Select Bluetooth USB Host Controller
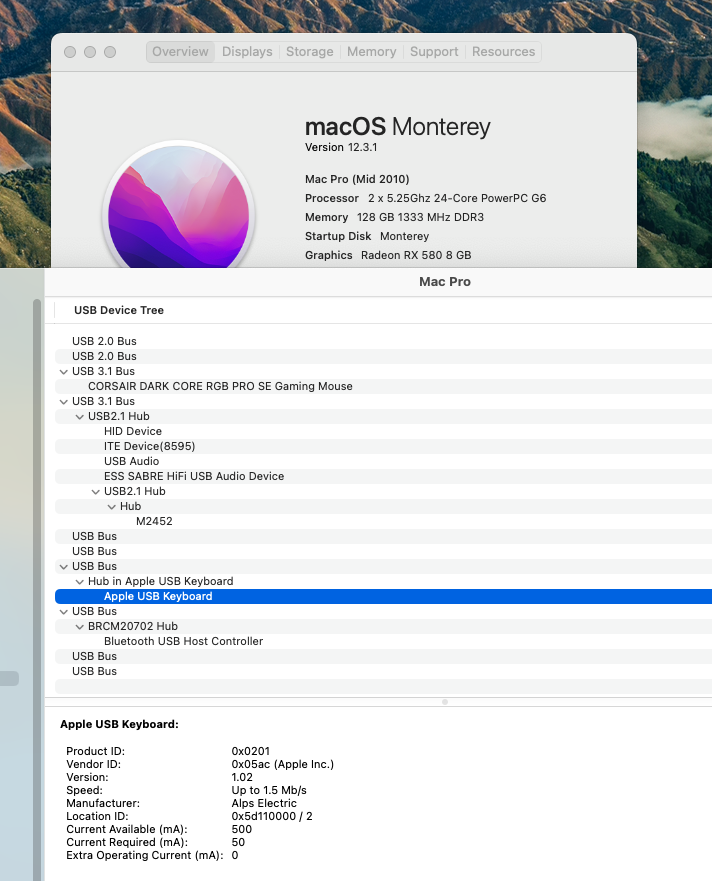Screen dimensions: 712x881 pos(383,641)
